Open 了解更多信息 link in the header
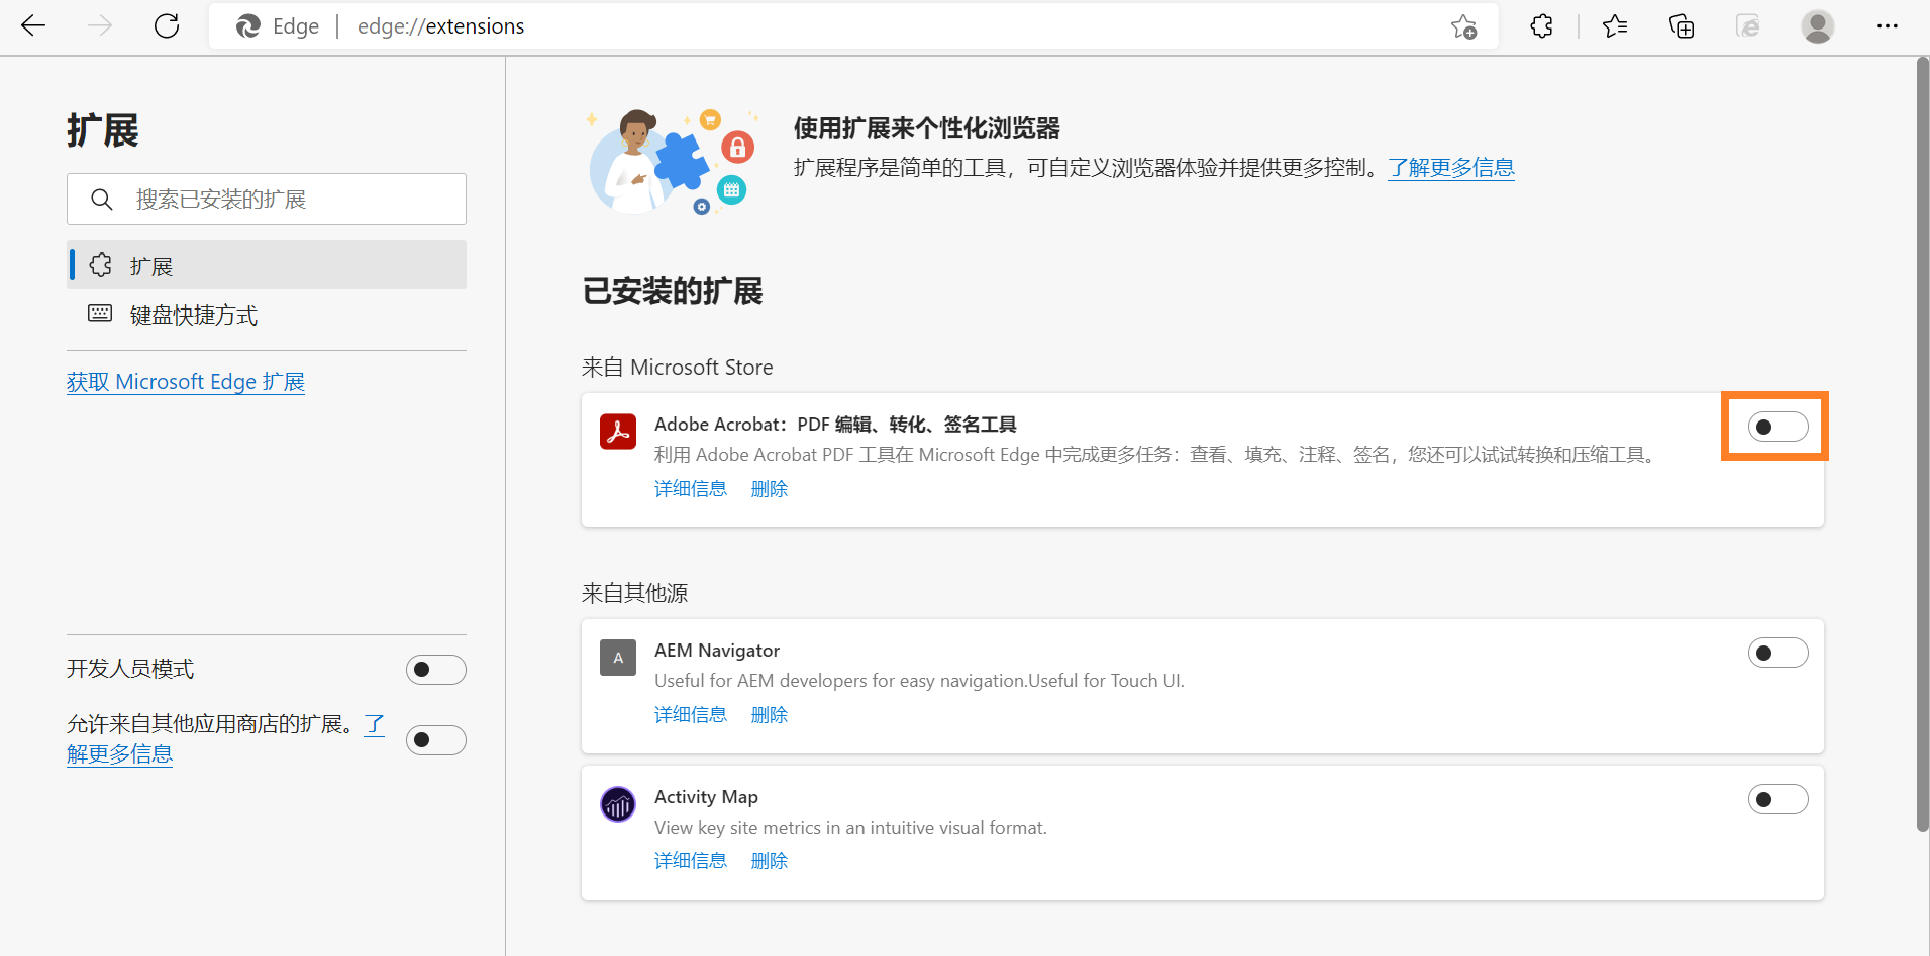Viewport: 1930px width, 956px height. pyautogui.click(x=1451, y=168)
